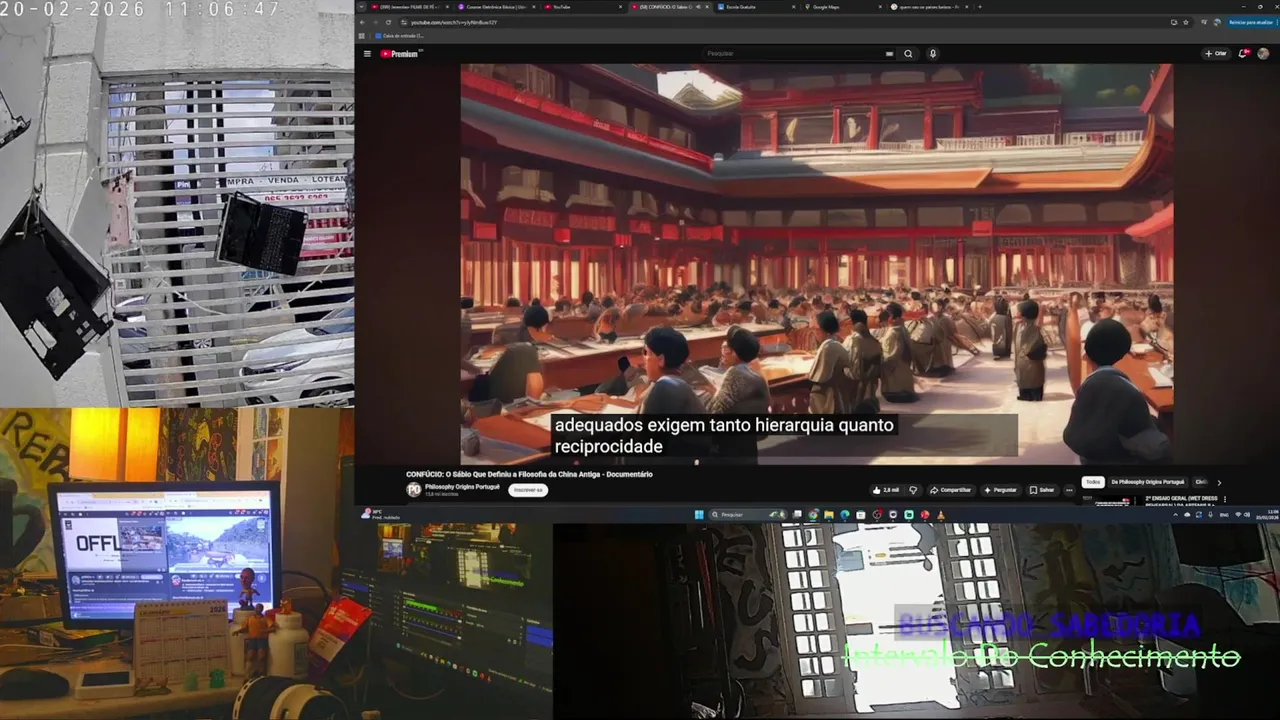
Task: Open the volume icon in the system tray
Action: pyautogui.click(x=1247, y=515)
